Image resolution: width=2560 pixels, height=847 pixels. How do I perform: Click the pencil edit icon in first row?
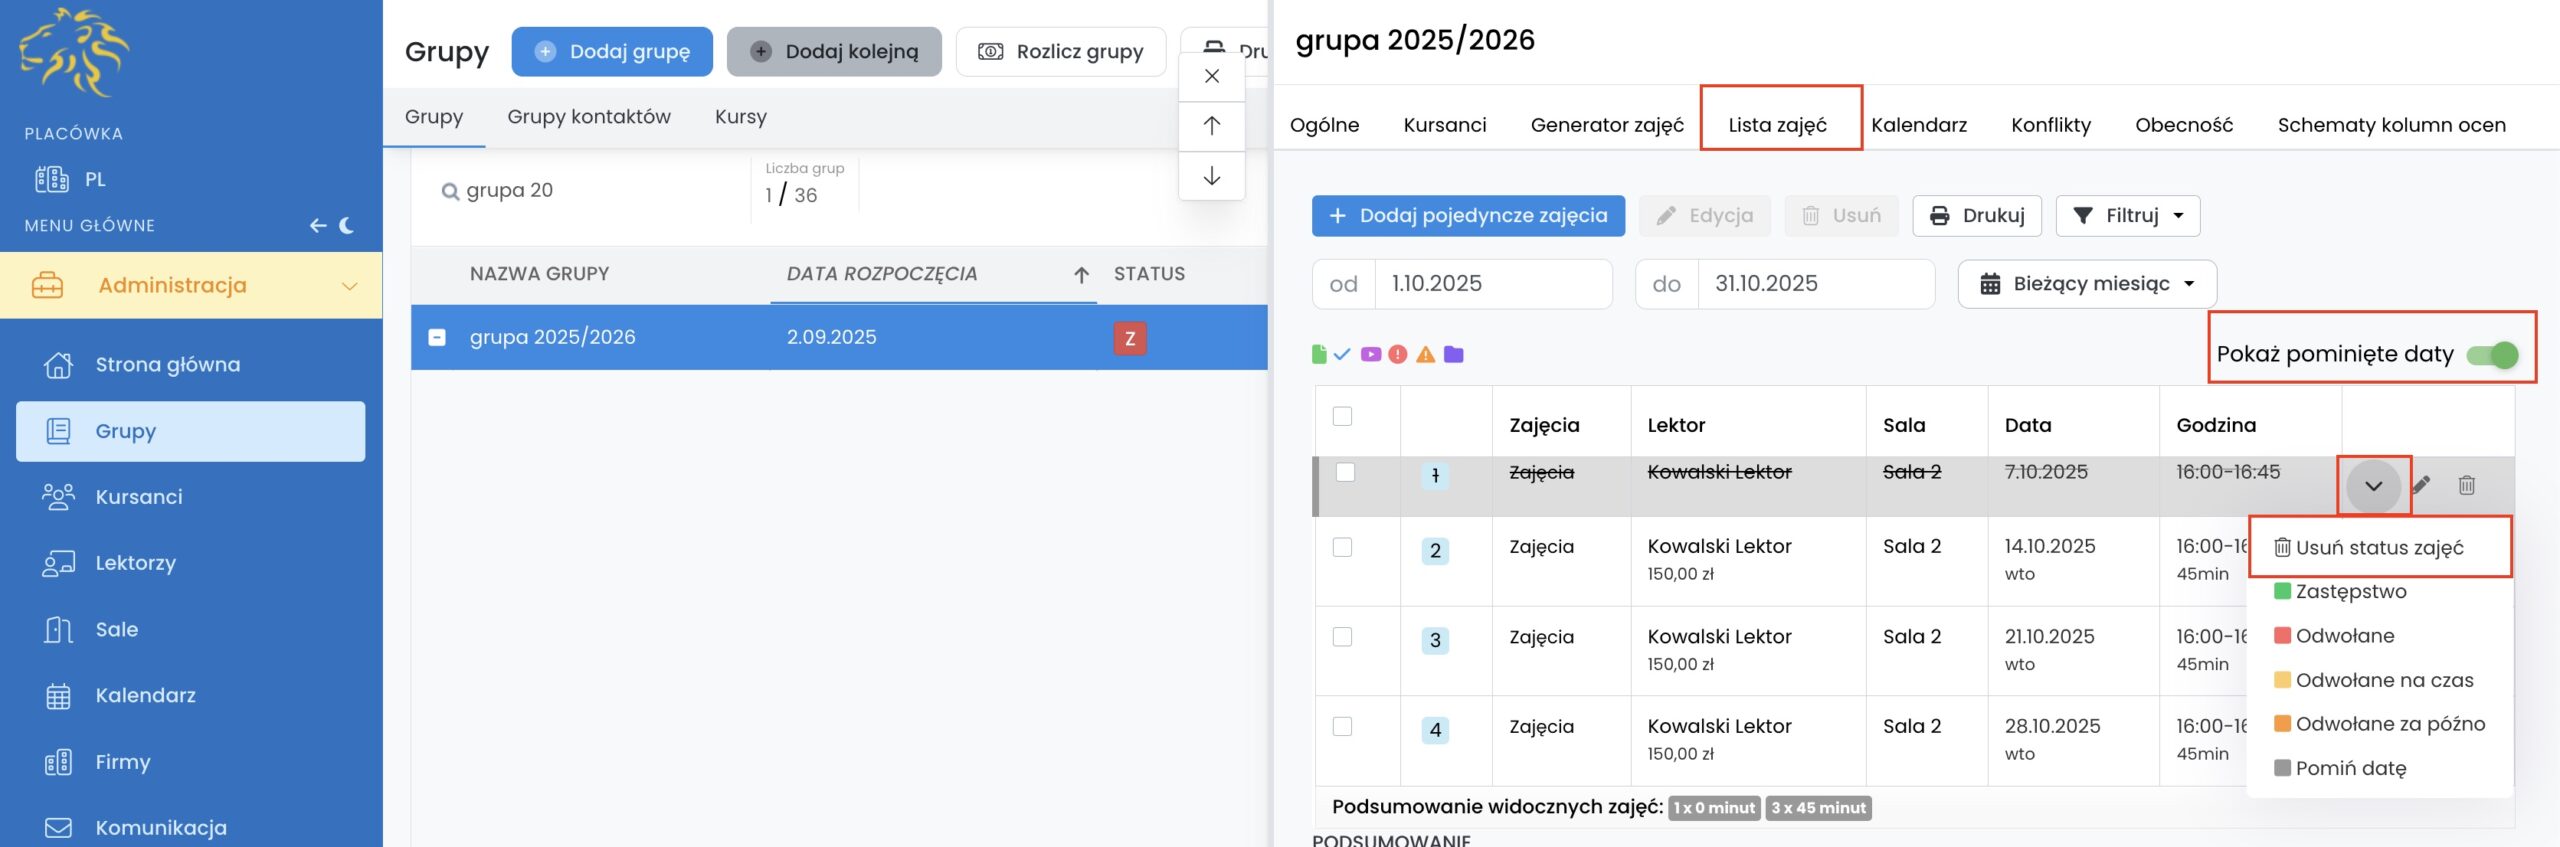(x=2421, y=485)
